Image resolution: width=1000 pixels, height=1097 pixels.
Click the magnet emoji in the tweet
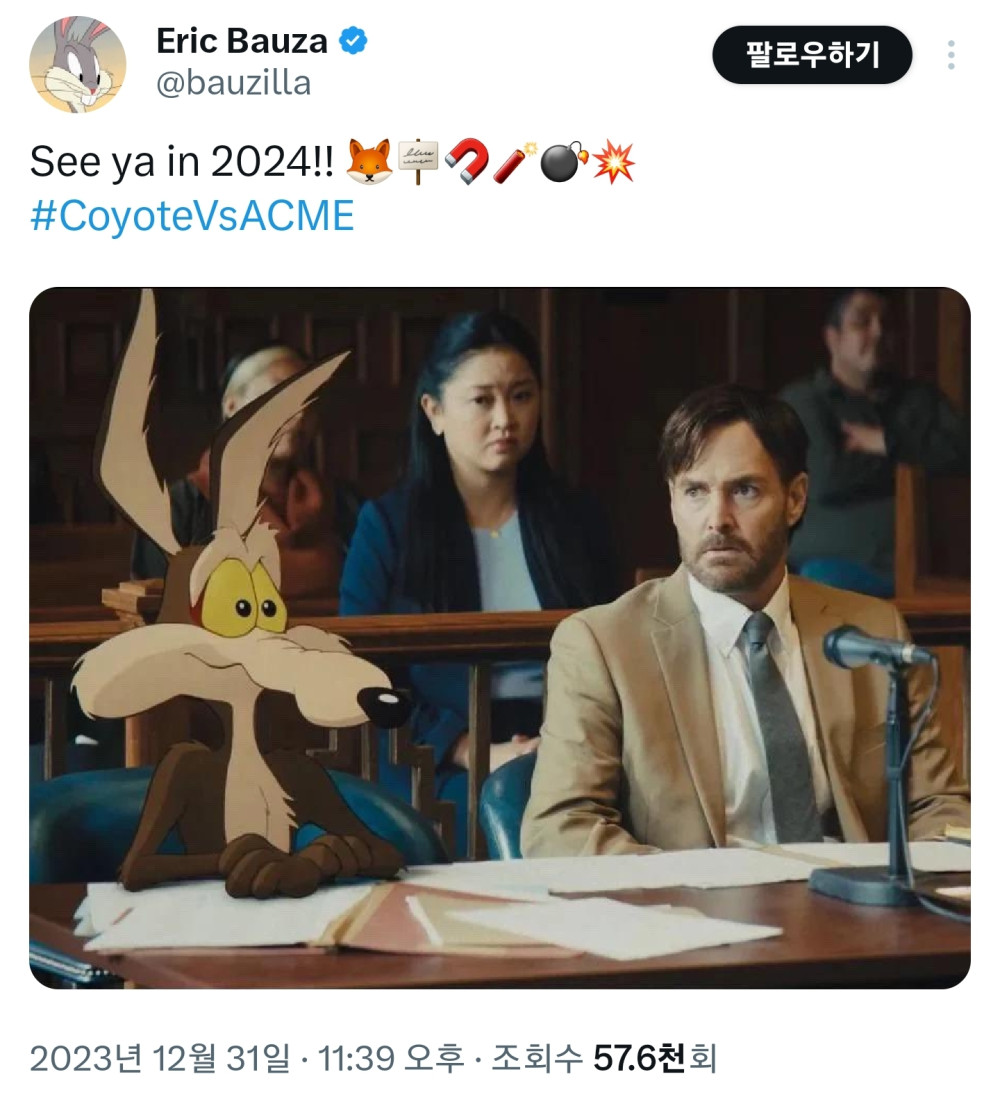(466, 163)
